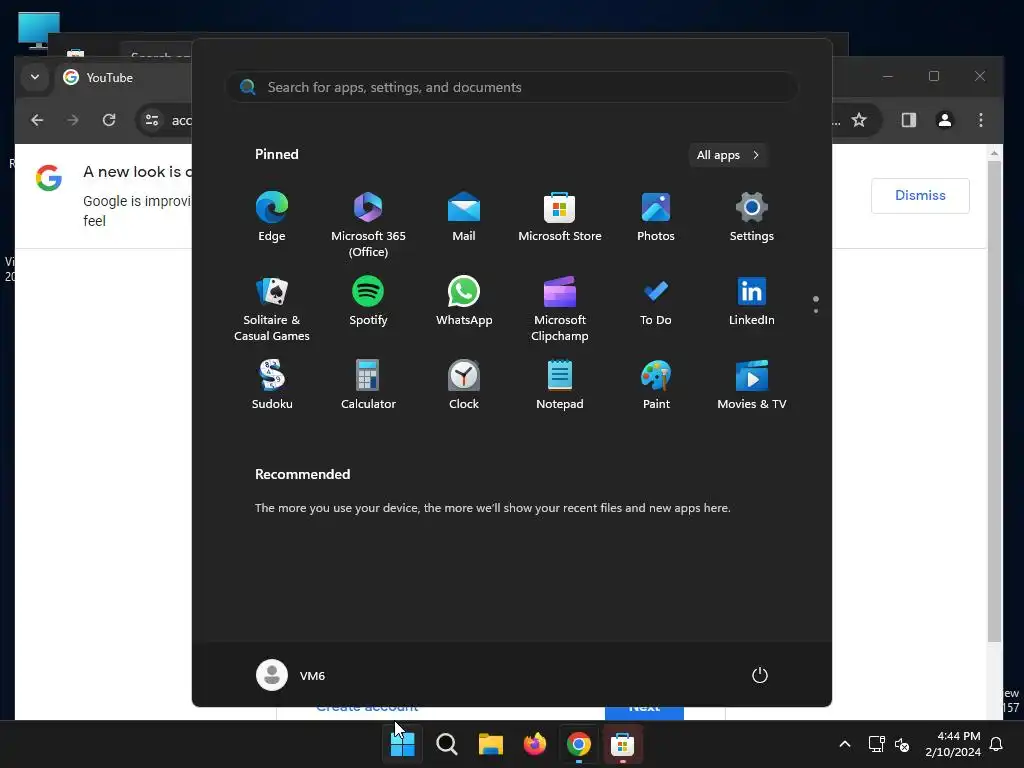Open the Calculator app
The height and width of the screenshot is (768, 1024).
368,385
